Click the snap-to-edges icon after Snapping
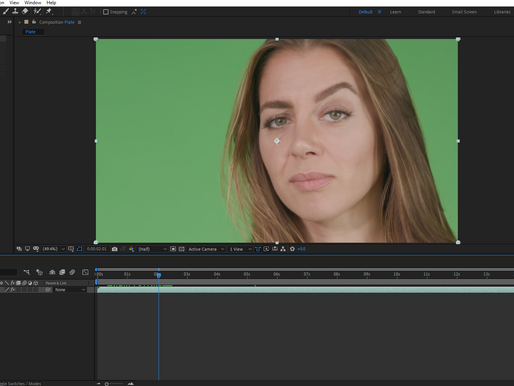Screen dimensions: 514x386 coord(134,12)
